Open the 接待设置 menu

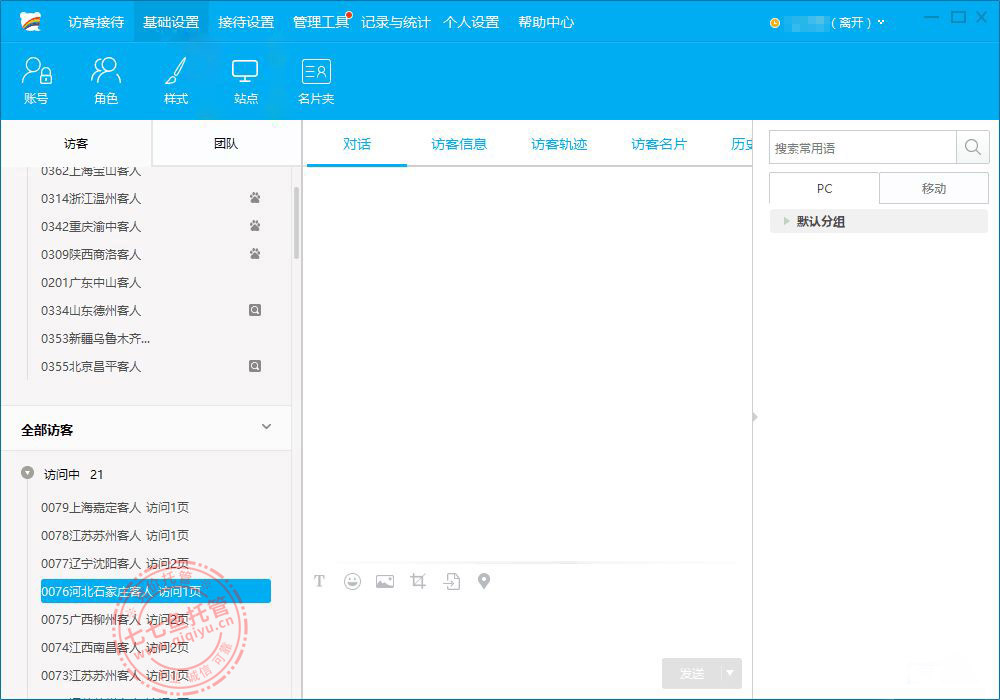(x=246, y=22)
